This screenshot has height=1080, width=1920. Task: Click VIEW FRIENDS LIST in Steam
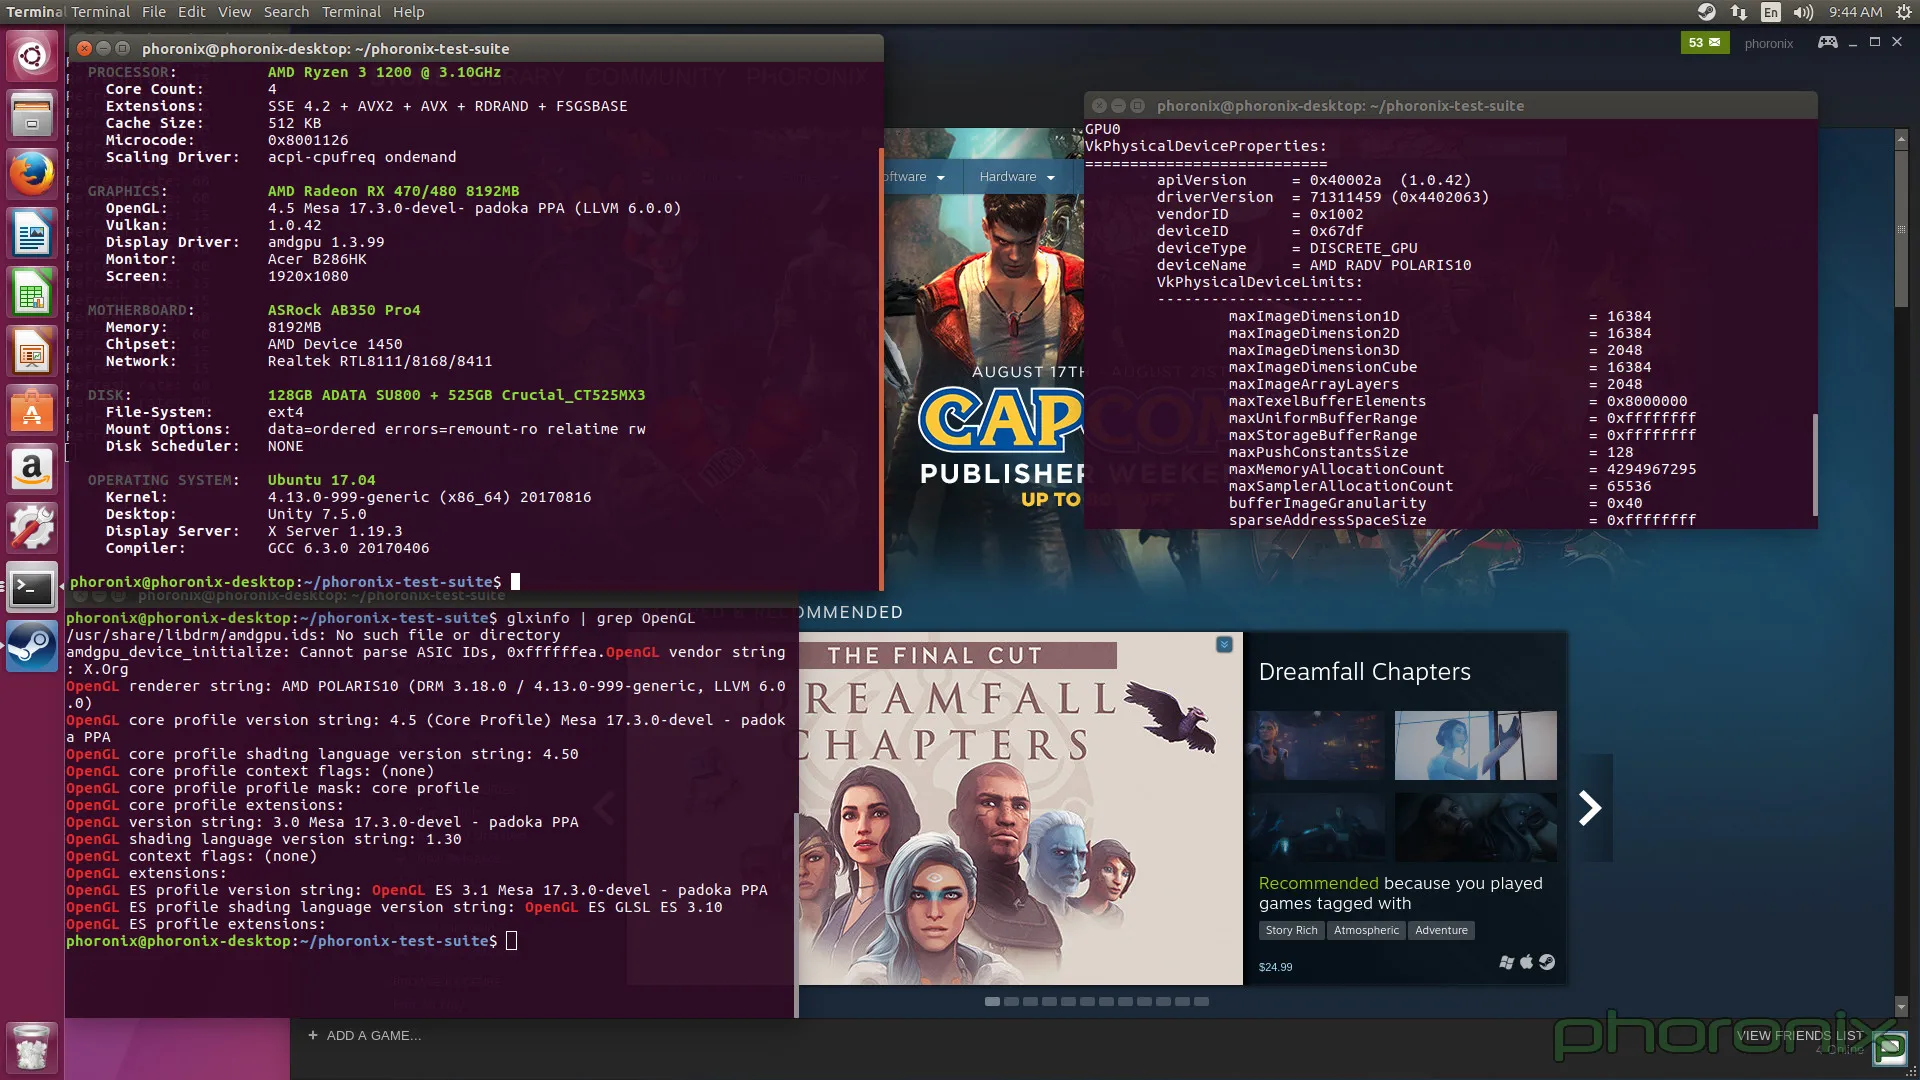point(1799,1036)
